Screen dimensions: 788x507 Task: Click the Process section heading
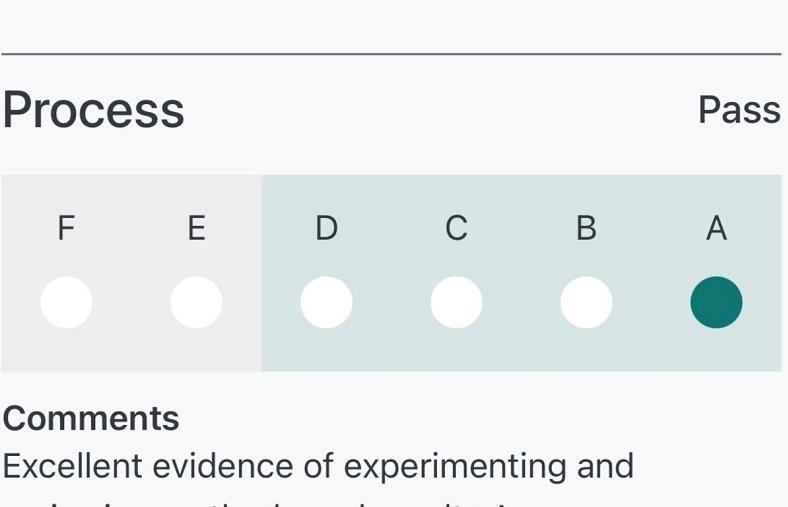tap(93, 110)
